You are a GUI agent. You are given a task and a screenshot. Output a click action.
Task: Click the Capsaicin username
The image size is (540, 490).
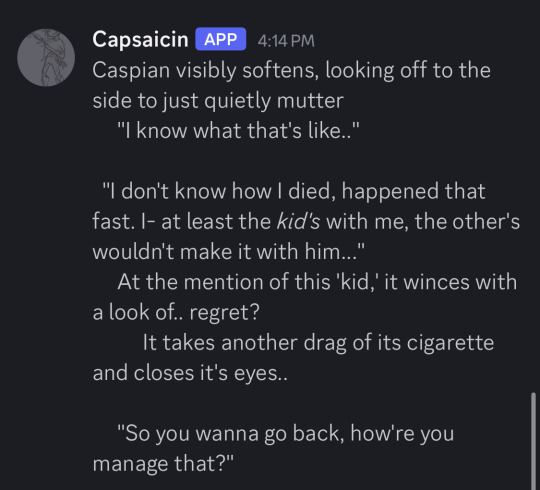[140, 39]
